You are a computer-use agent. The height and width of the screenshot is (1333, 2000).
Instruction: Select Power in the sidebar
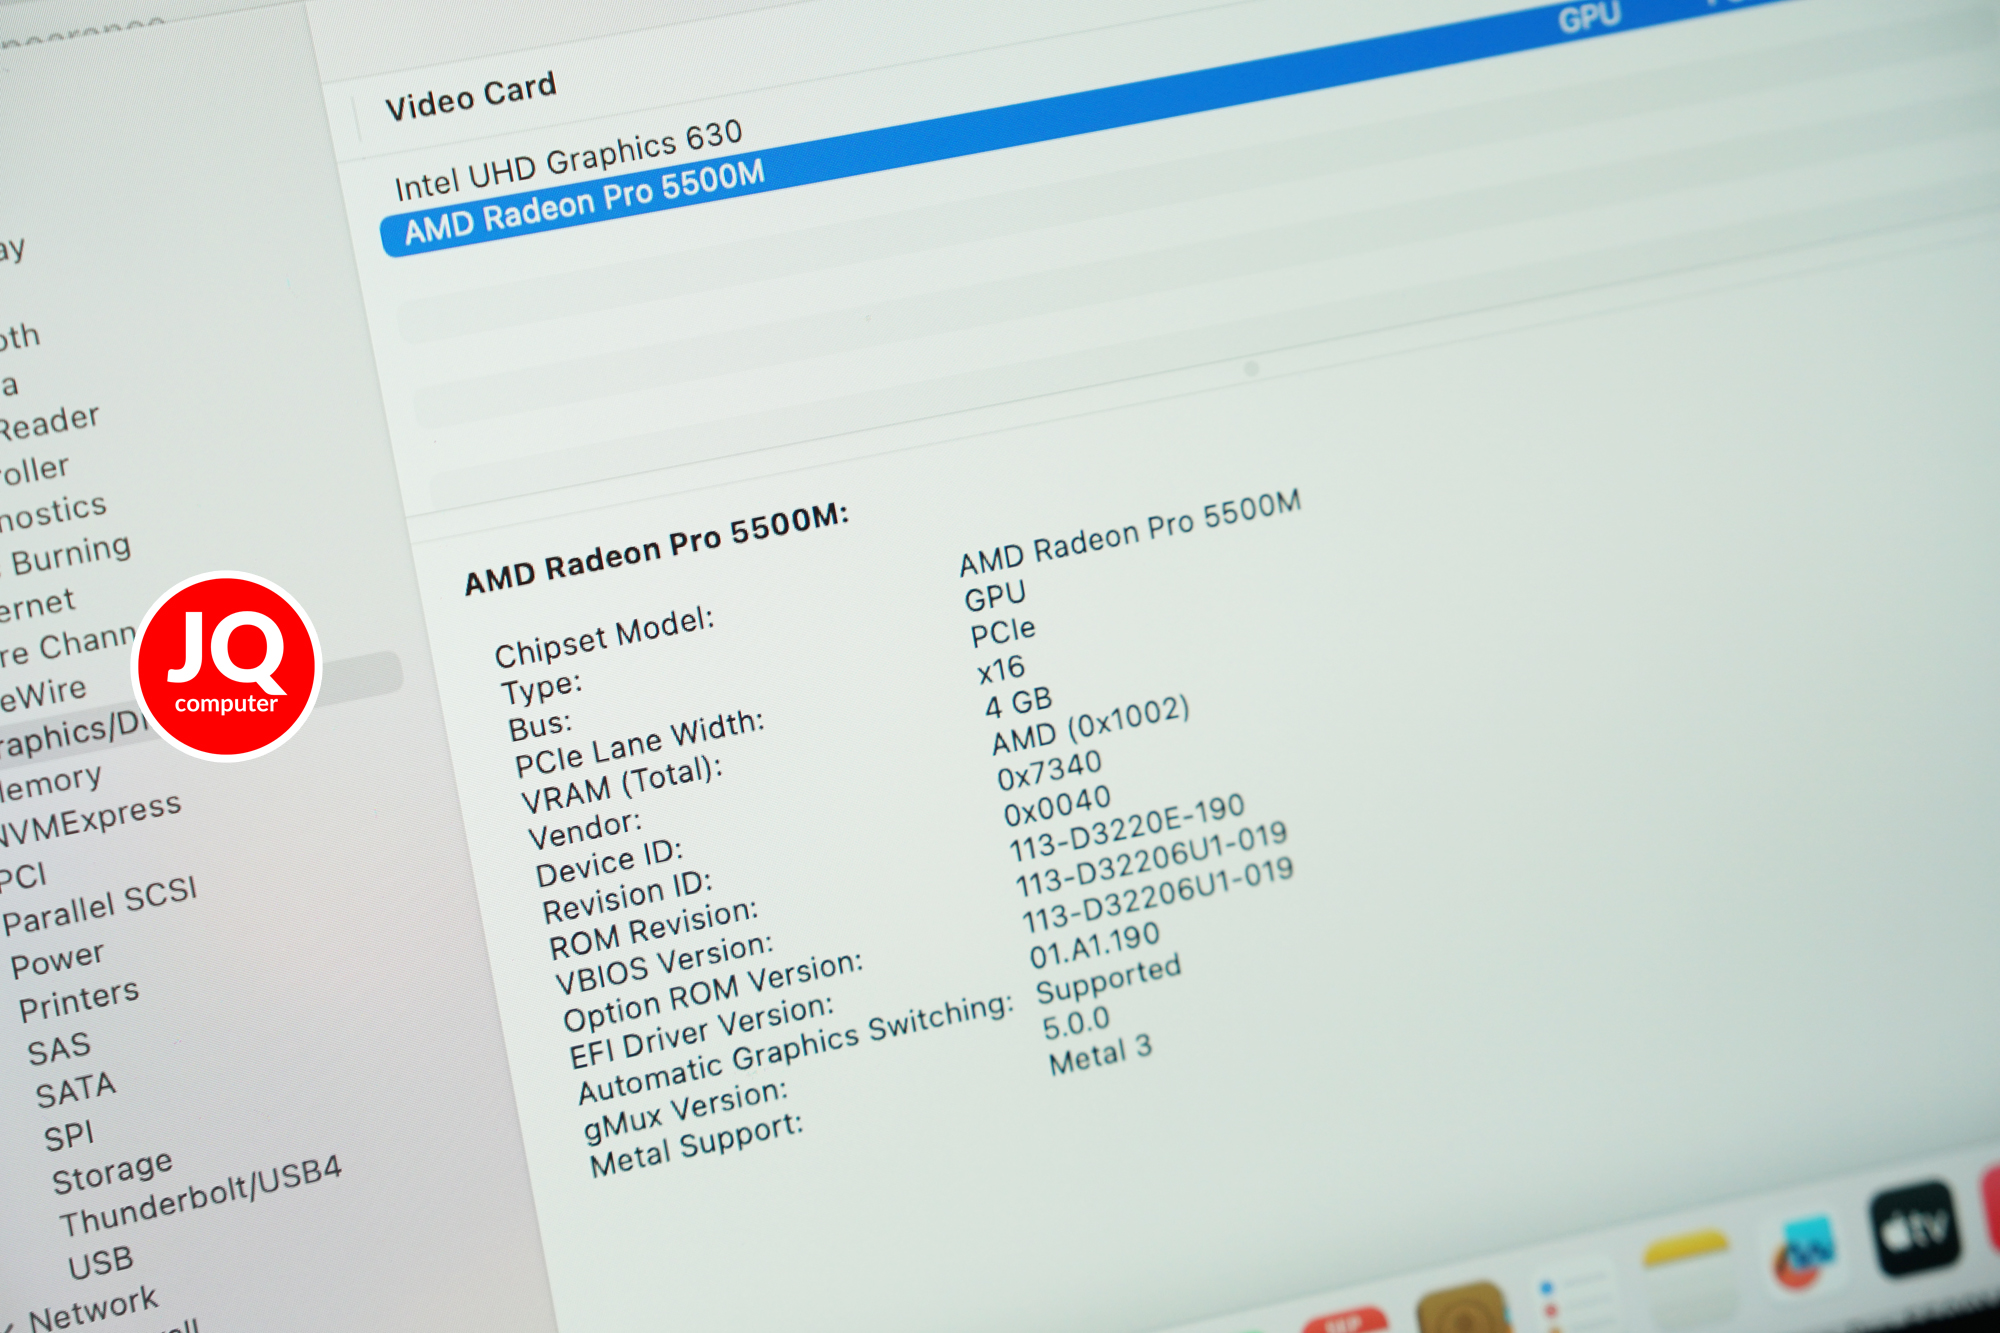click(57, 960)
